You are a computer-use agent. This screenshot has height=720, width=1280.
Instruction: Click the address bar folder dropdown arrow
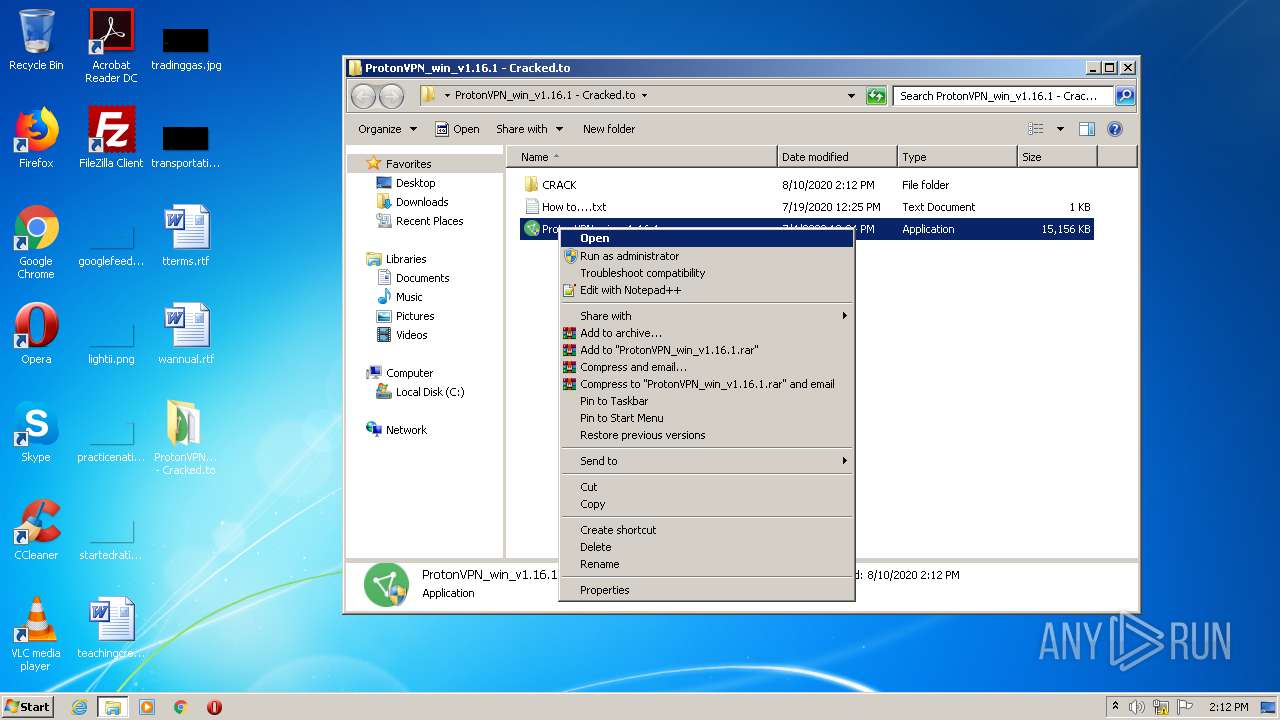tap(644, 96)
